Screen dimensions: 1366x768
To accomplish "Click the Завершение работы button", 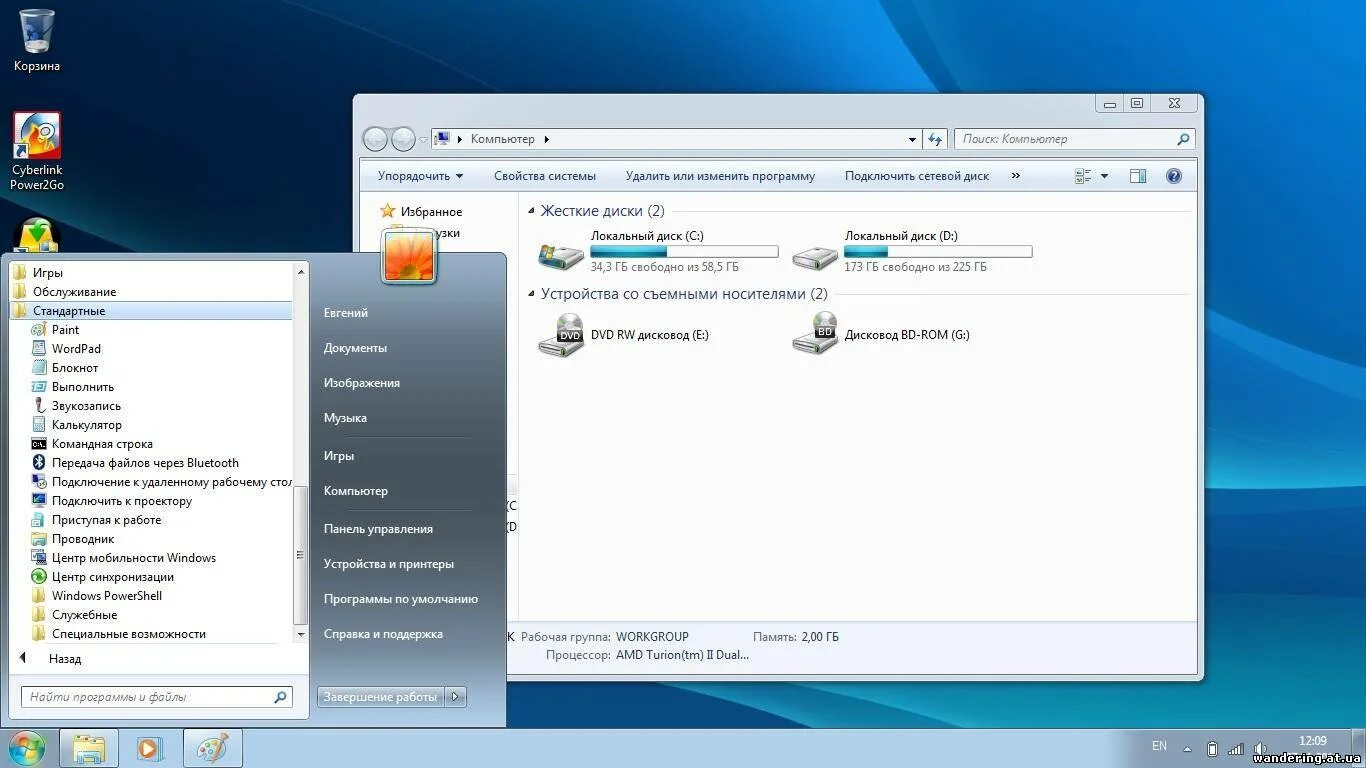I will coord(381,696).
